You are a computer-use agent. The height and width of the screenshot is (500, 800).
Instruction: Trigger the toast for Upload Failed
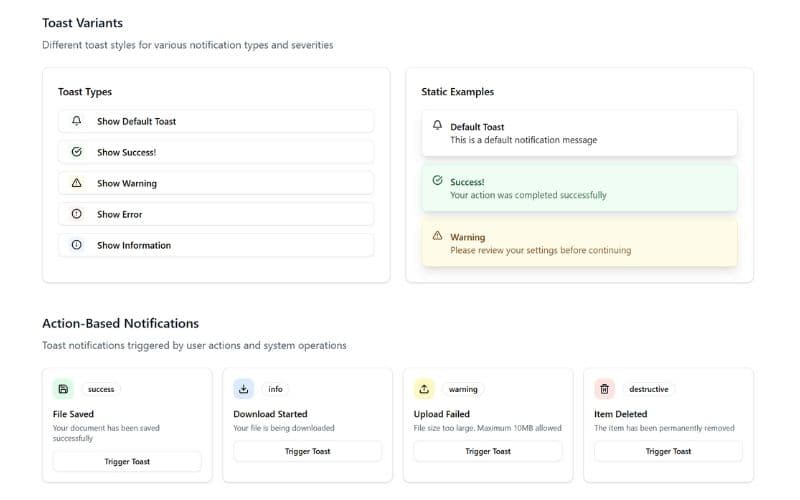click(x=488, y=451)
